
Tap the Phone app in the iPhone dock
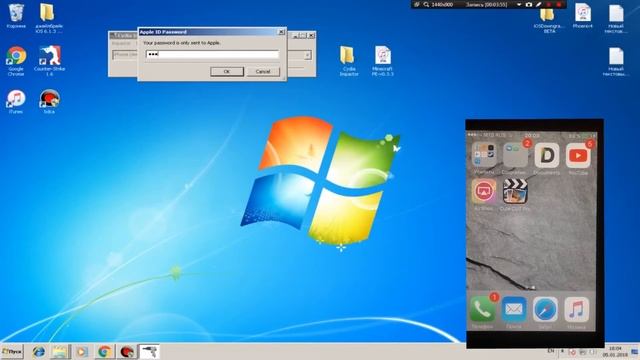(482, 309)
